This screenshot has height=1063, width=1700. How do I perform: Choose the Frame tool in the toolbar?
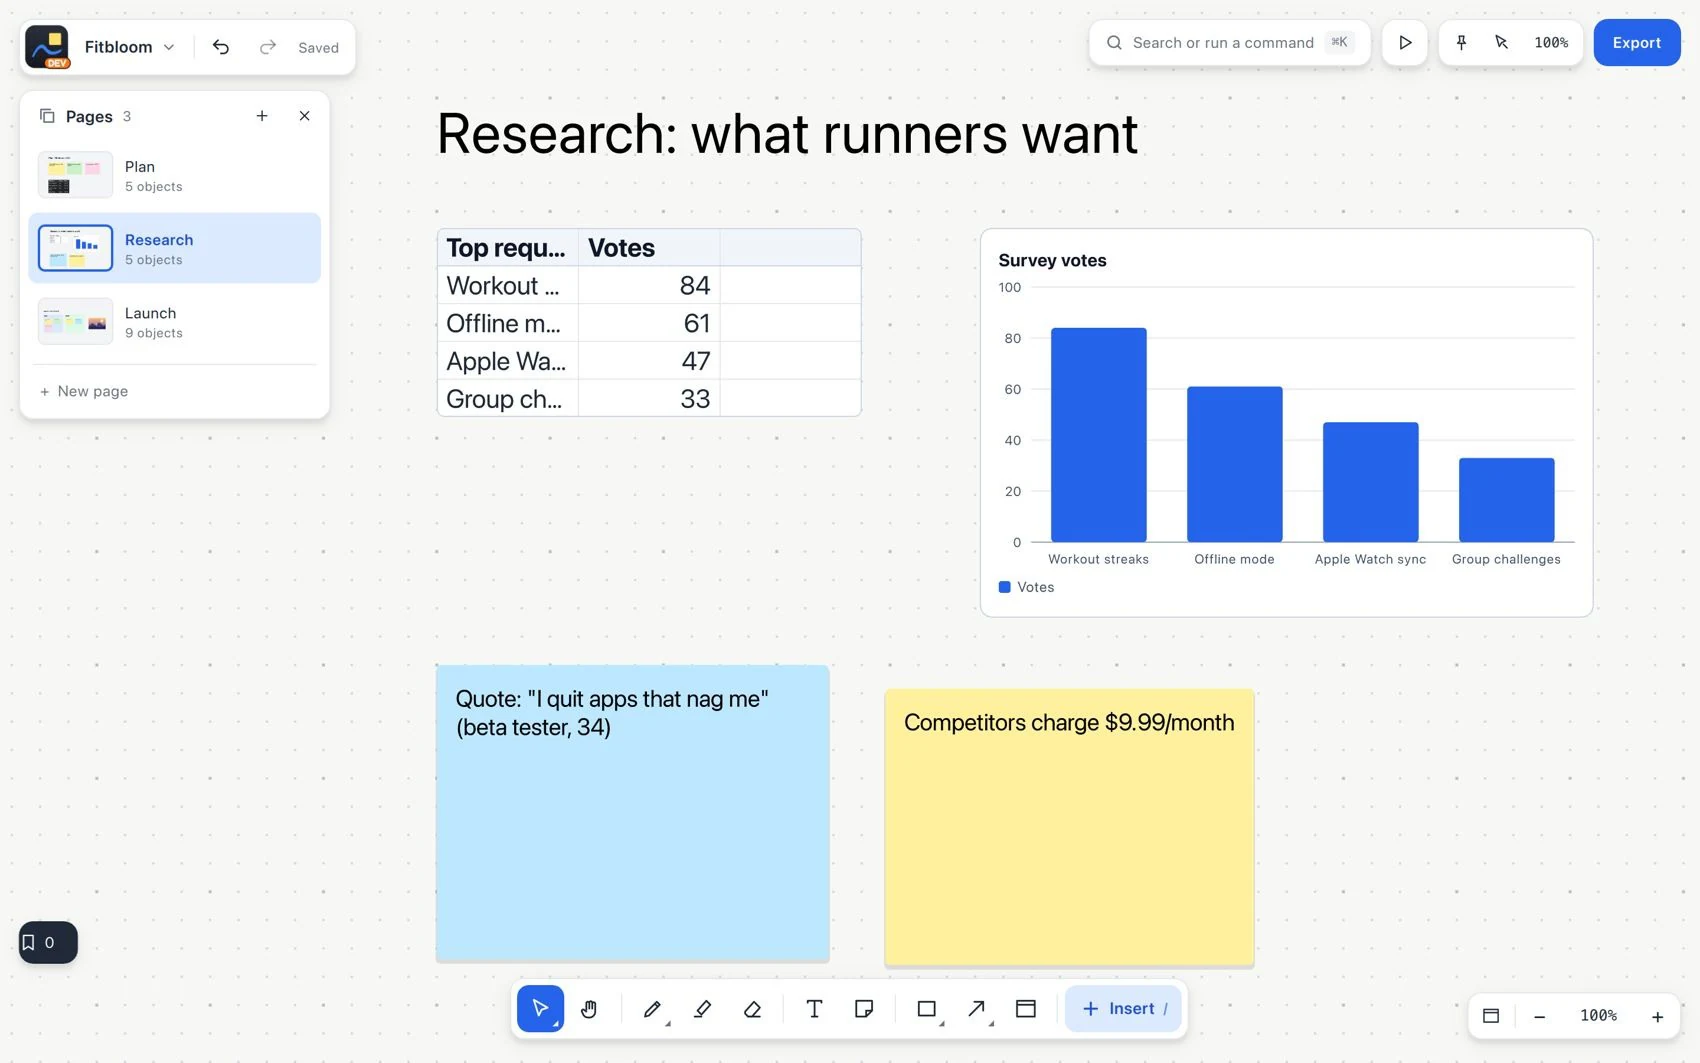pos(1026,1008)
